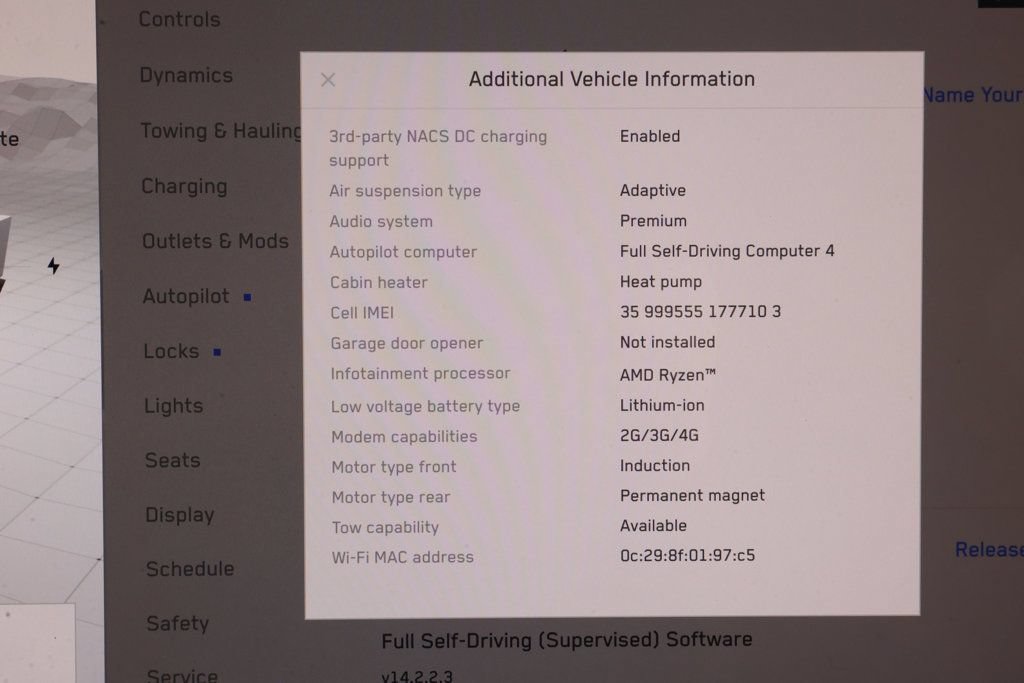Select the Modem capabilities label

pos(404,436)
